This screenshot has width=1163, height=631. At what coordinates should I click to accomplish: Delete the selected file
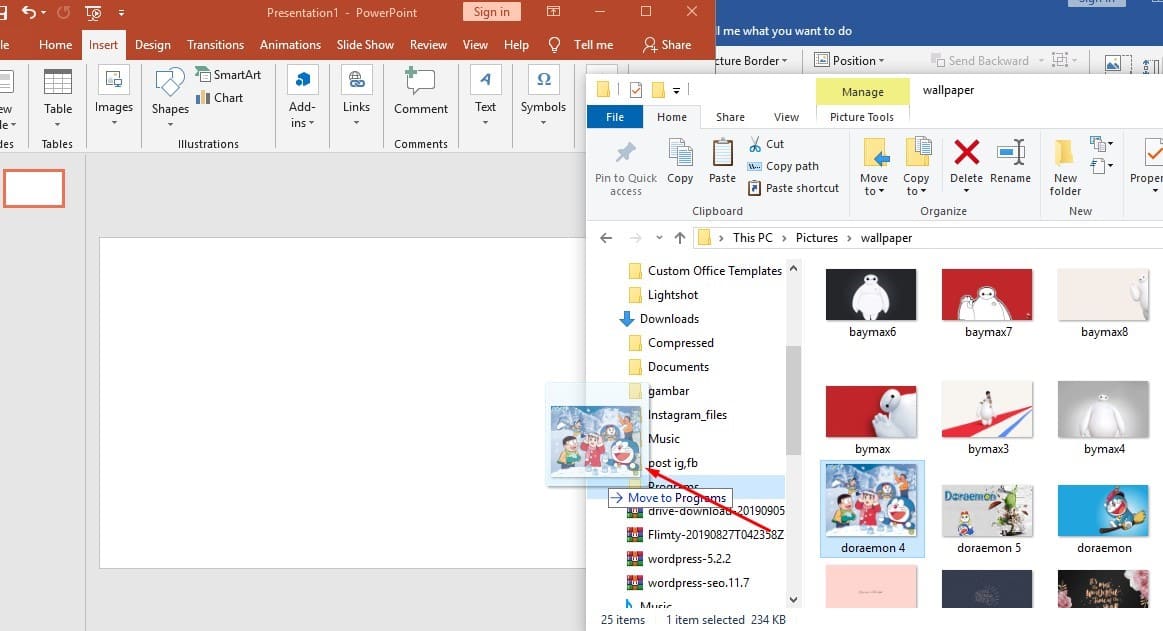(x=966, y=165)
